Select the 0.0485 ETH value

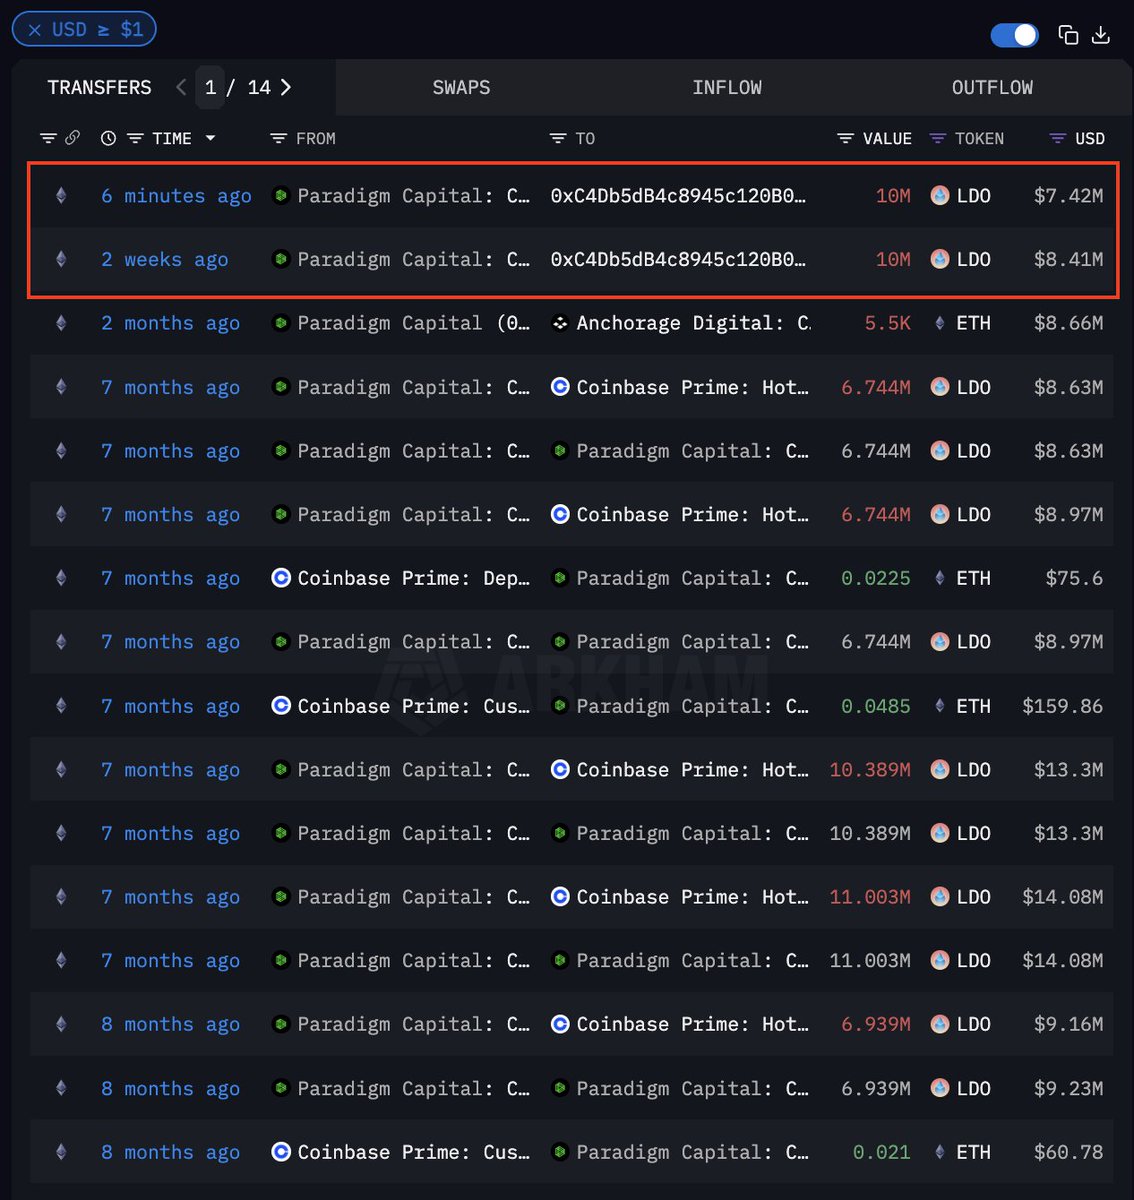(x=876, y=706)
